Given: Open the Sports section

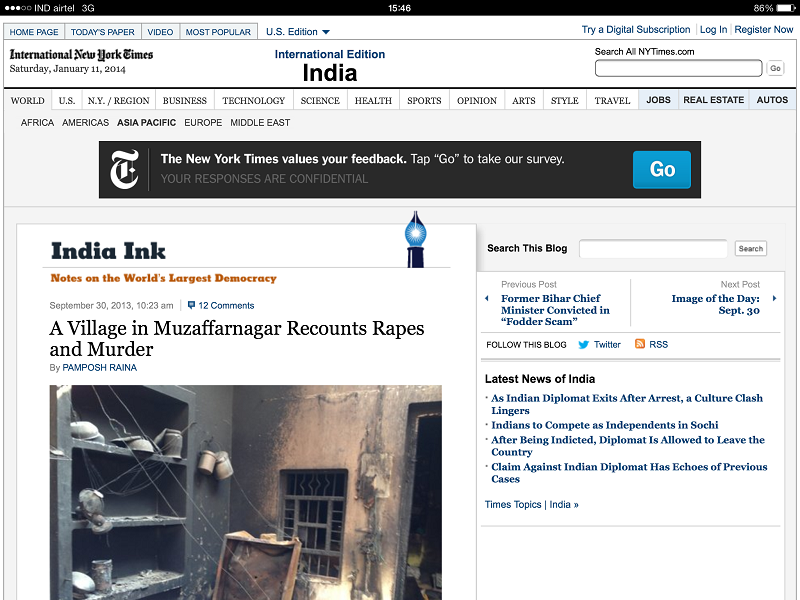Looking at the screenshot, I should click(x=424, y=101).
